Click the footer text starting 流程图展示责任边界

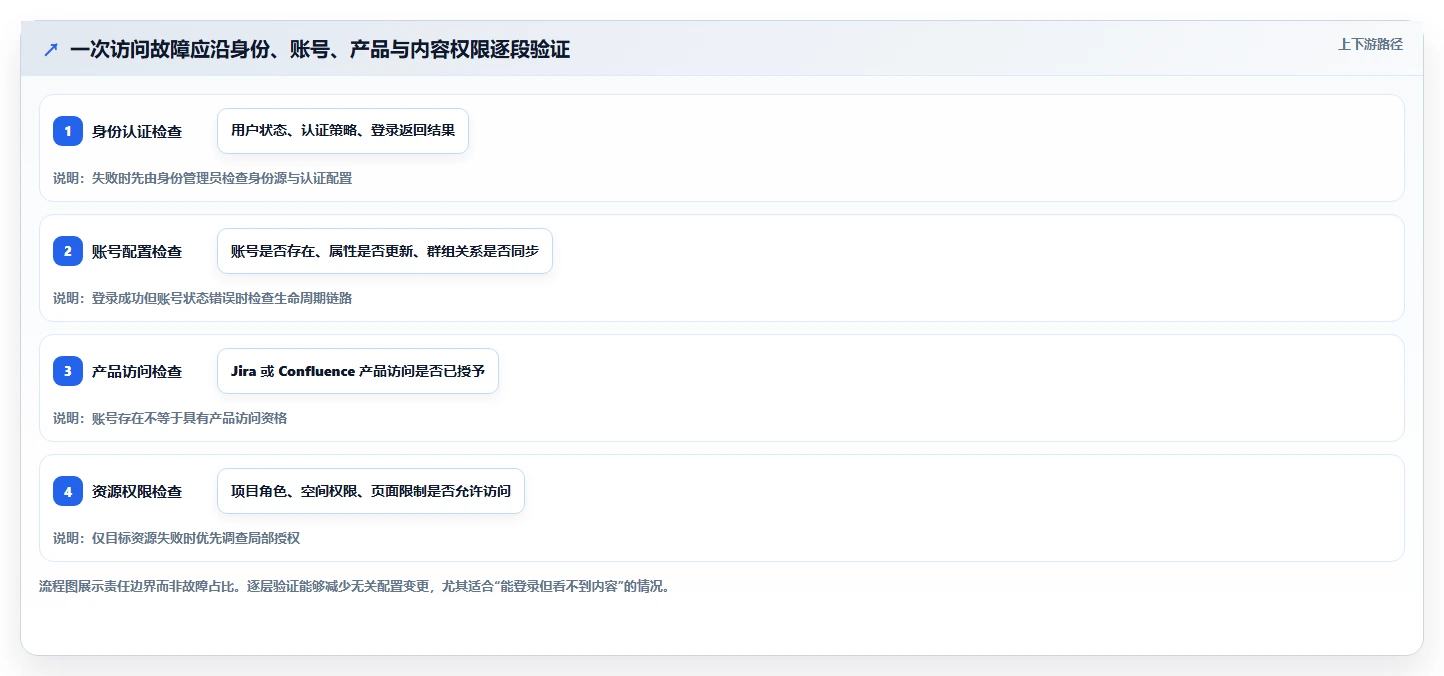(354, 586)
